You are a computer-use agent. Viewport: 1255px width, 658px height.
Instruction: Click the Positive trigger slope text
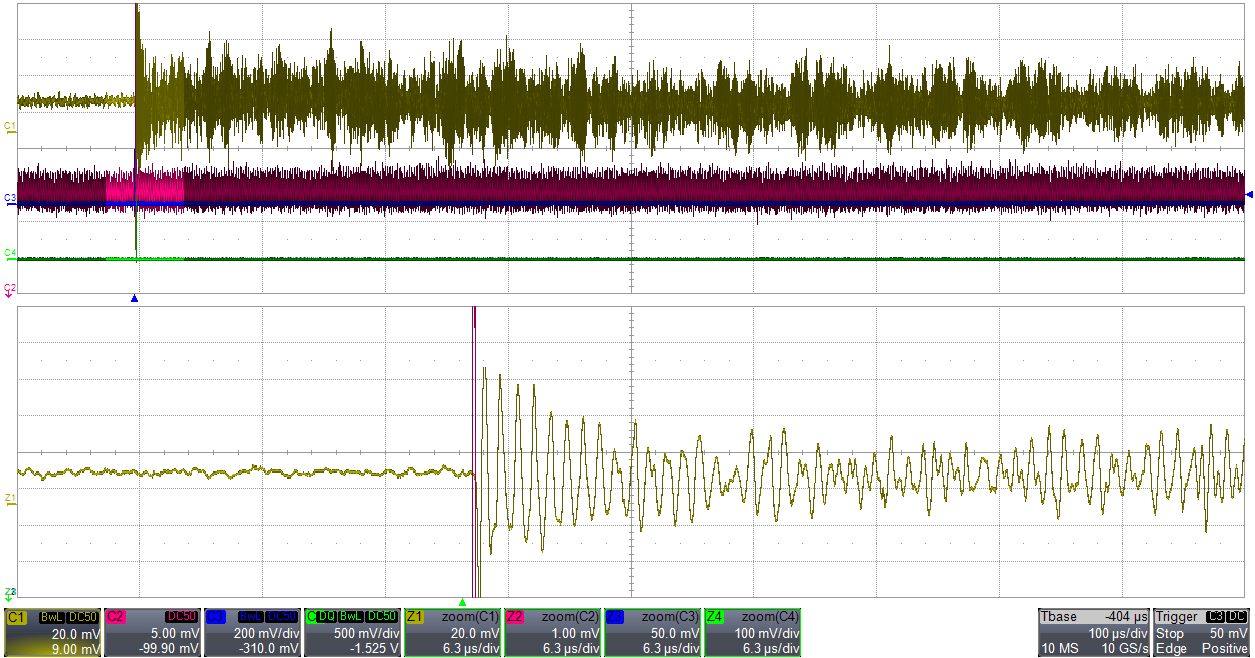click(x=1225, y=649)
